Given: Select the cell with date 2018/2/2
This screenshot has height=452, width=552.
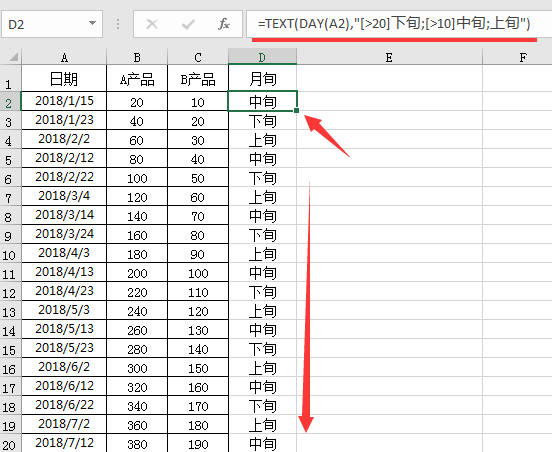Looking at the screenshot, I should point(64,139).
